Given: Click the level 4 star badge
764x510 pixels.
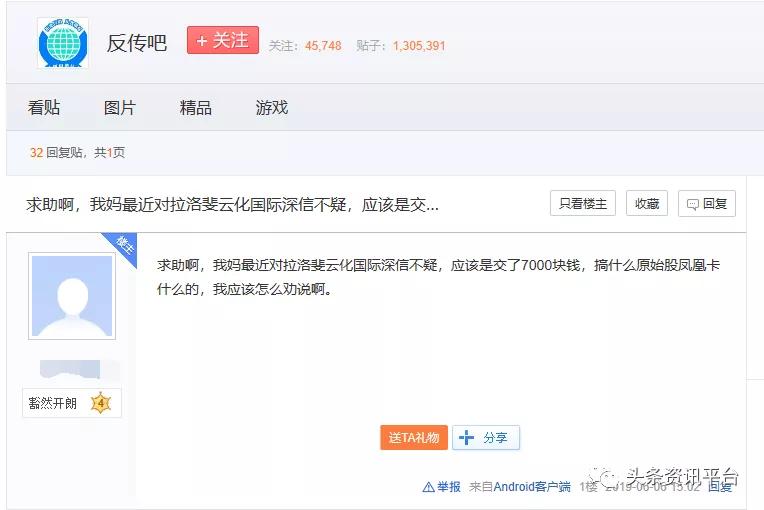Looking at the screenshot, I should click(100, 403).
